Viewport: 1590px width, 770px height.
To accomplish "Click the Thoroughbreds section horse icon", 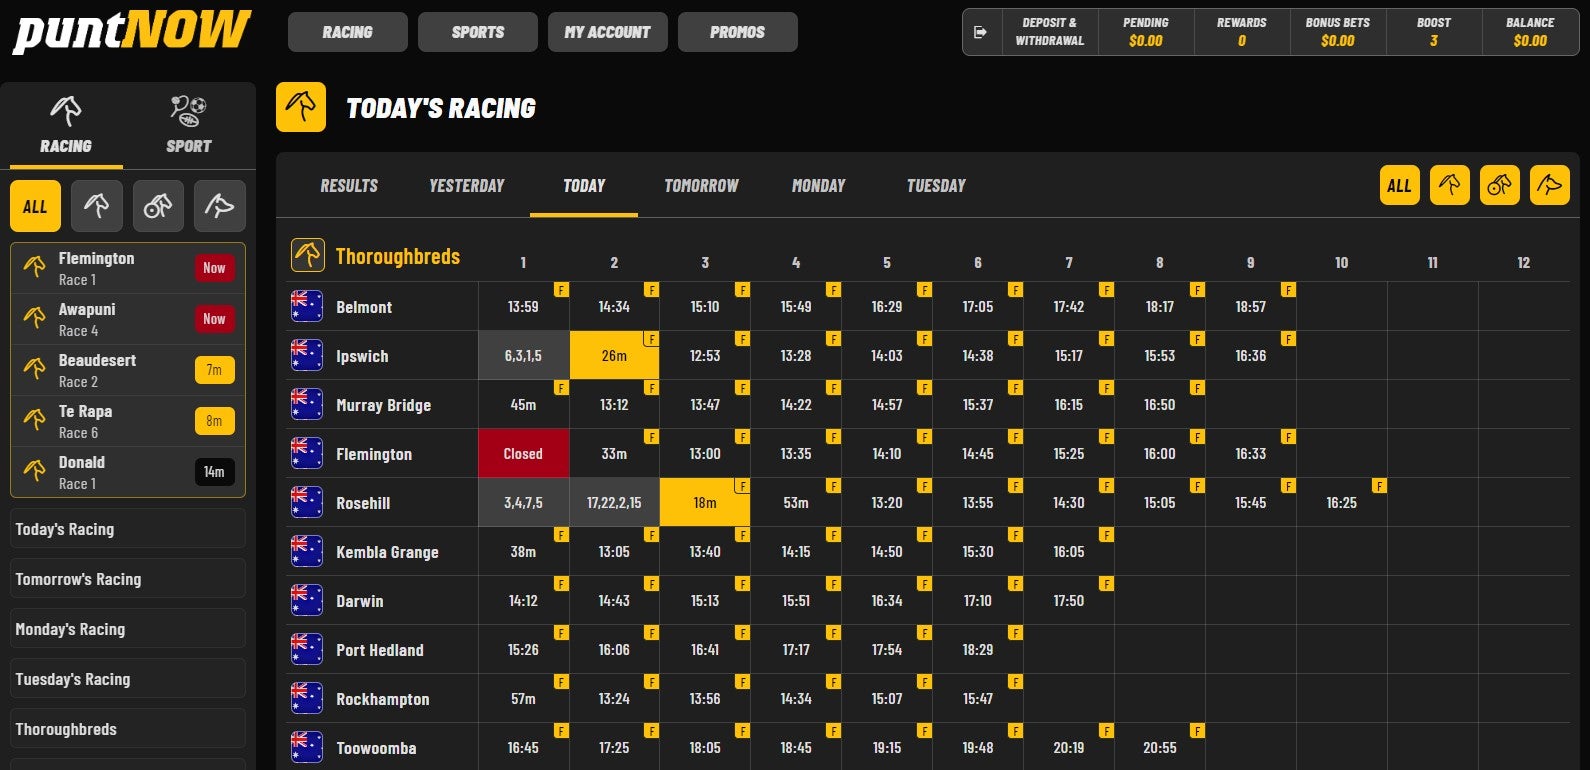I will tap(308, 255).
